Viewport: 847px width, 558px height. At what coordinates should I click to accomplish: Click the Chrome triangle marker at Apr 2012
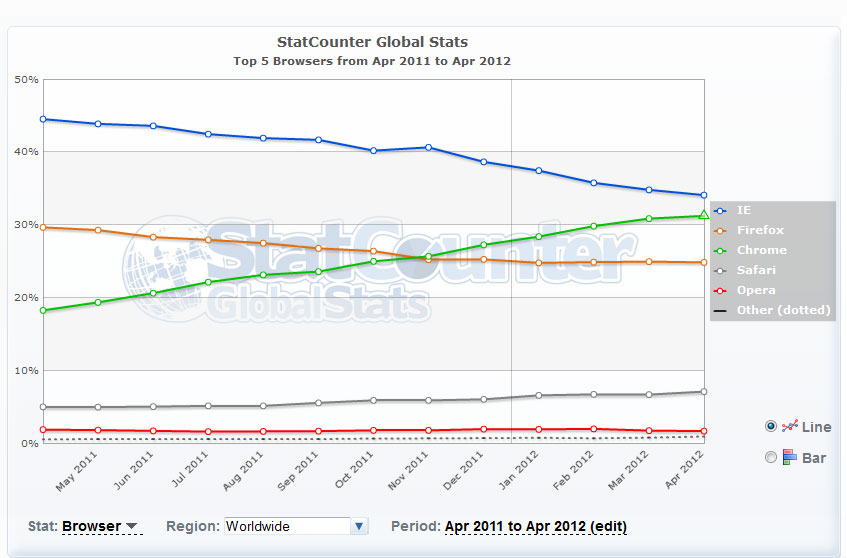(x=704, y=215)
